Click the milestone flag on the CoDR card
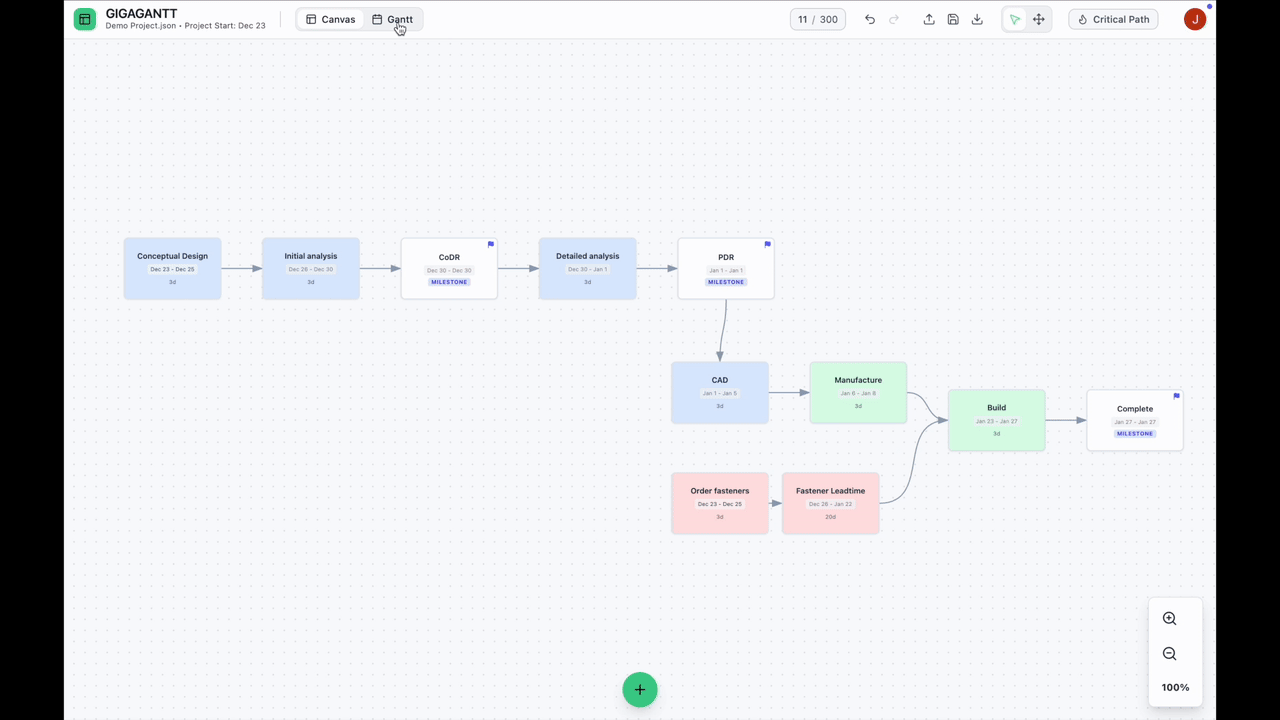 click(490, 244)
